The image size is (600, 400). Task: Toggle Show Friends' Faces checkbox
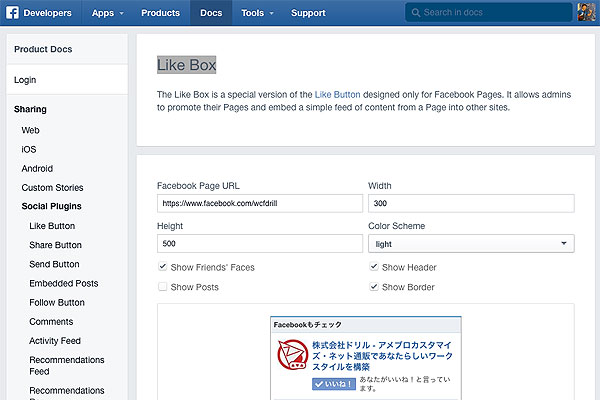163,266
